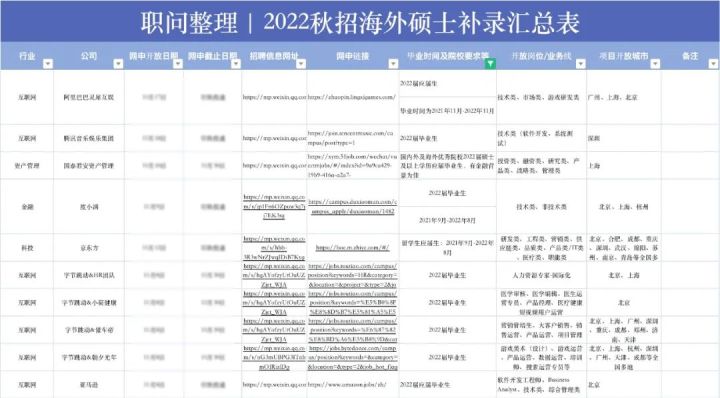Select the 字节跳动&懂车帝 cell

point(89,330)
